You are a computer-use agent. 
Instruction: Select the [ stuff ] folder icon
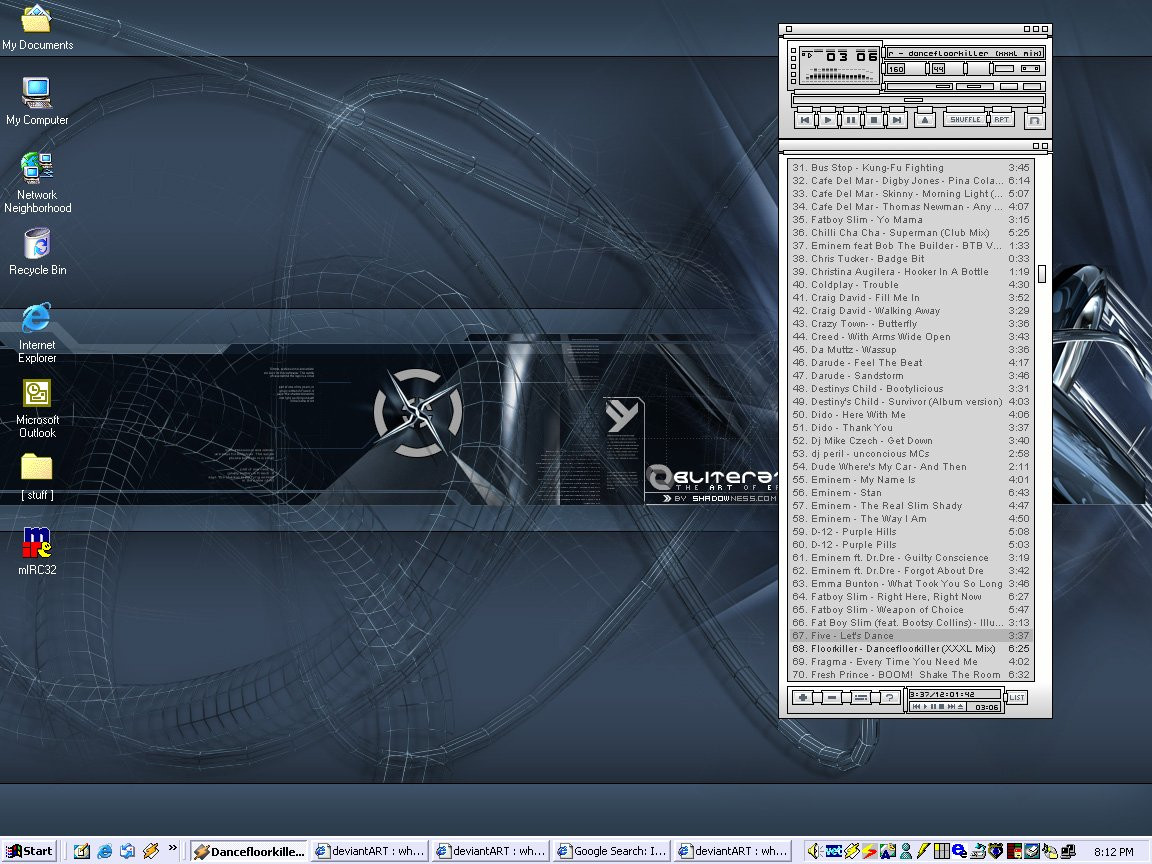pos(37,478)
